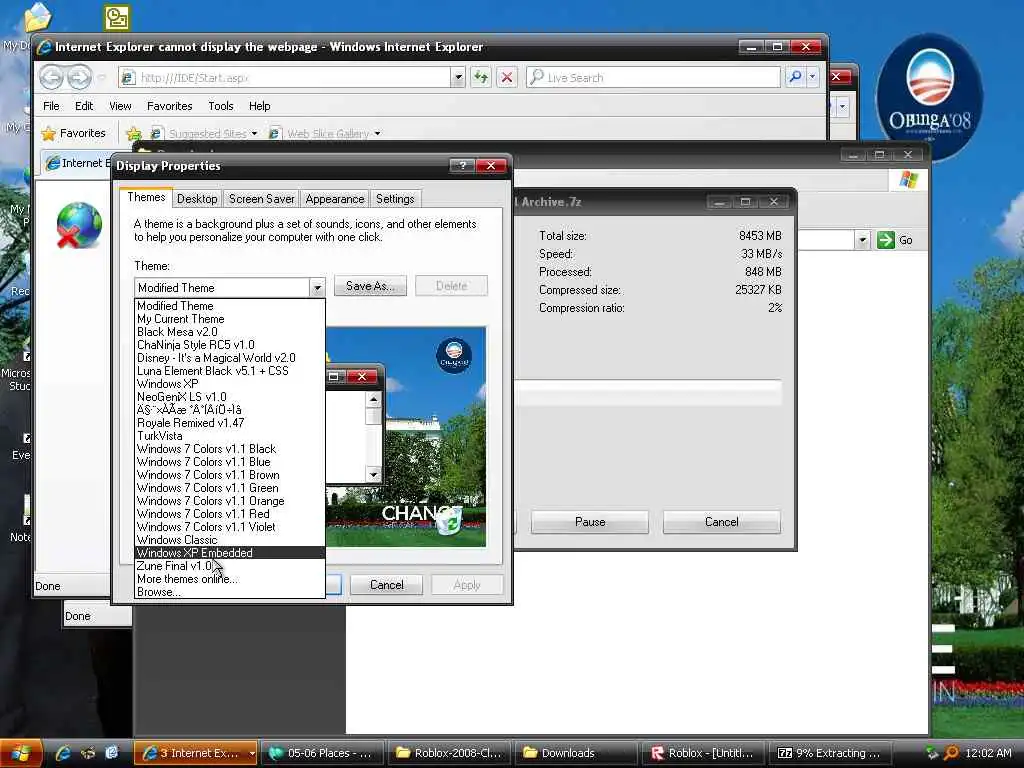
Task: Open the Help menu in Internet Explorer
Action: point(259,106)
